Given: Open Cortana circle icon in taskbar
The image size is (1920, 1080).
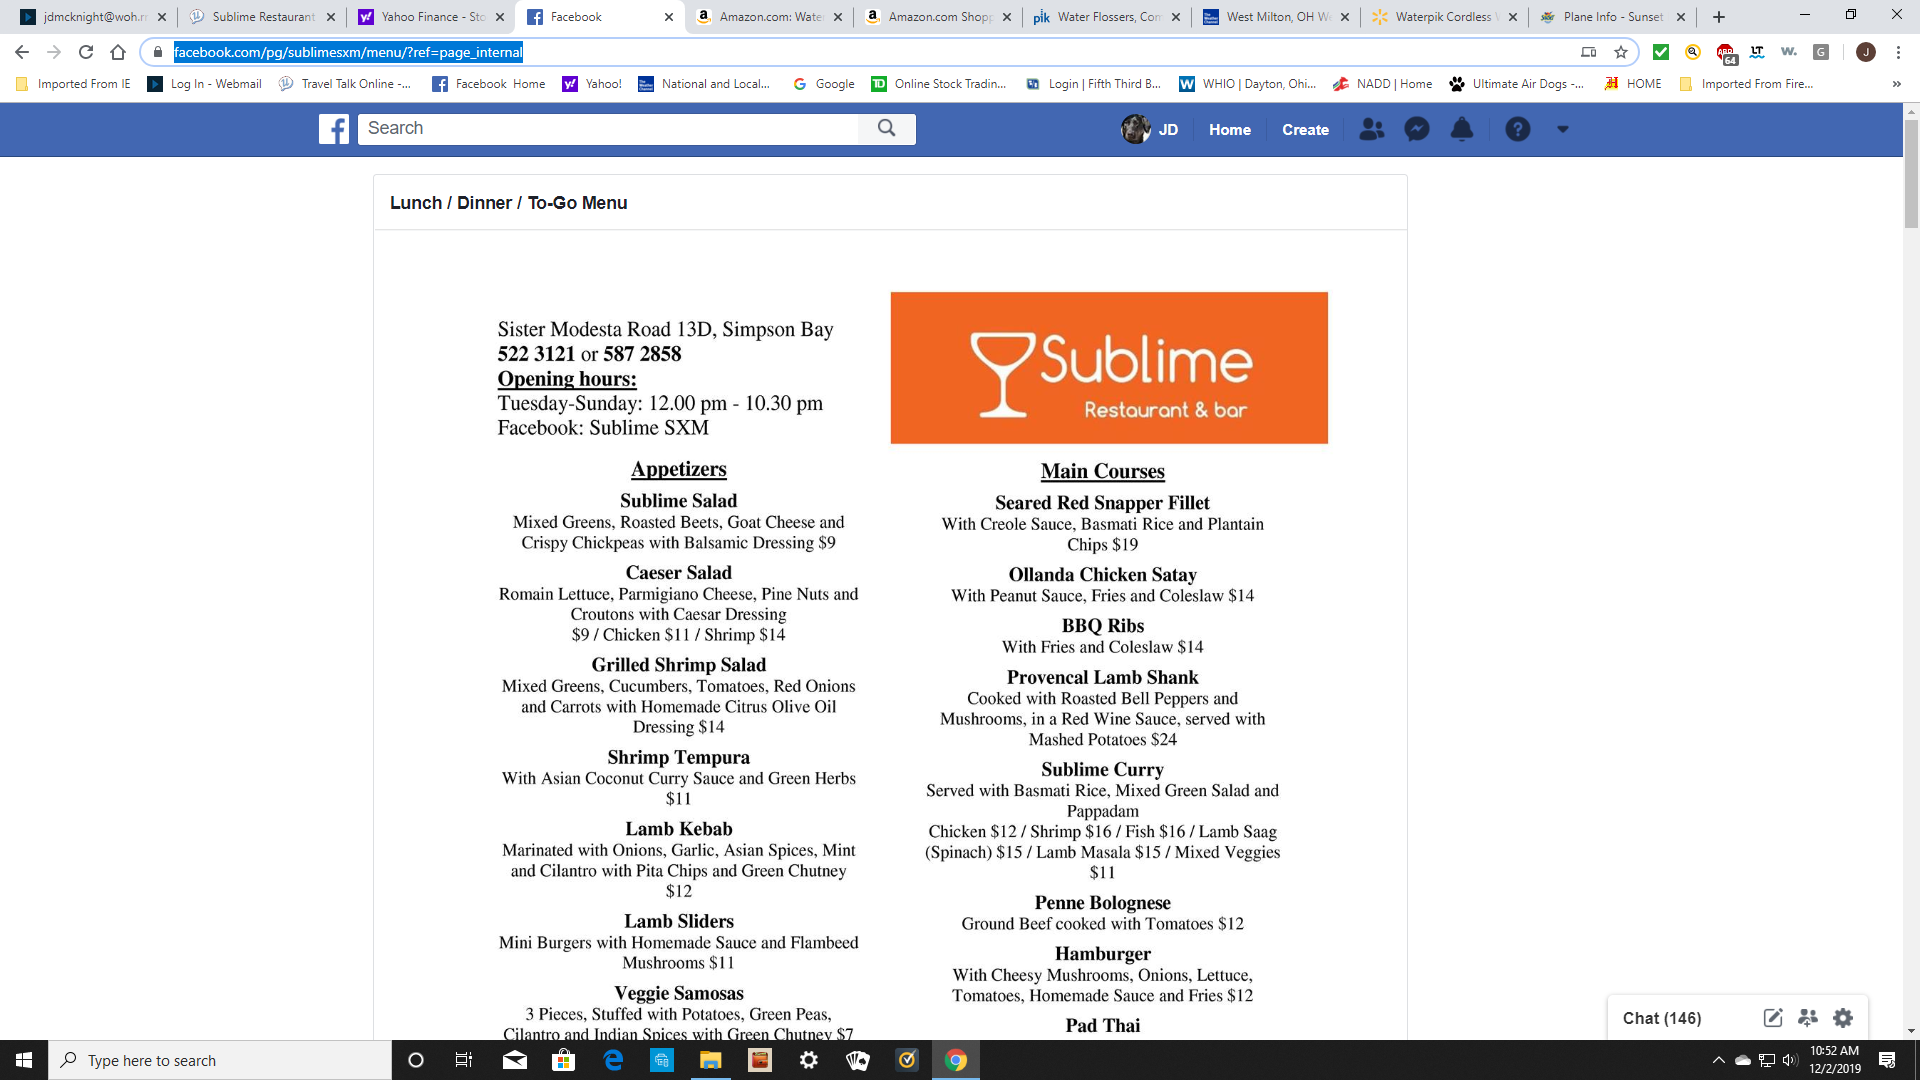Looking at the screenshot, I should tap(416, 1060).
